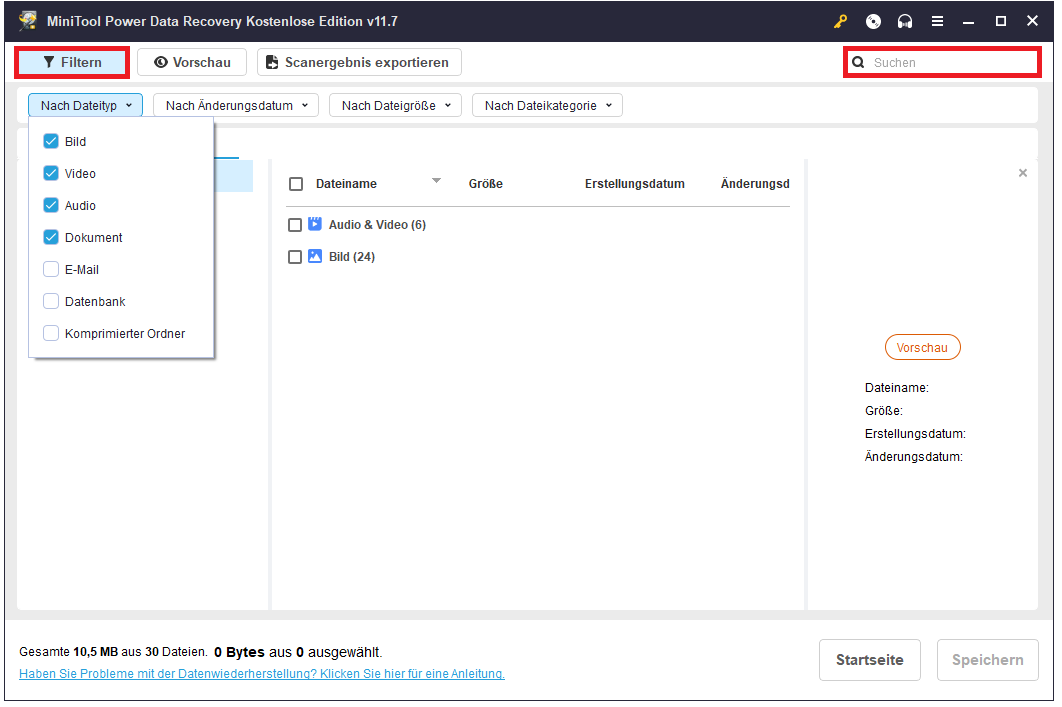
Task: Tick the select-all checkbox beside Dateiname
Action: pos(296,184)
